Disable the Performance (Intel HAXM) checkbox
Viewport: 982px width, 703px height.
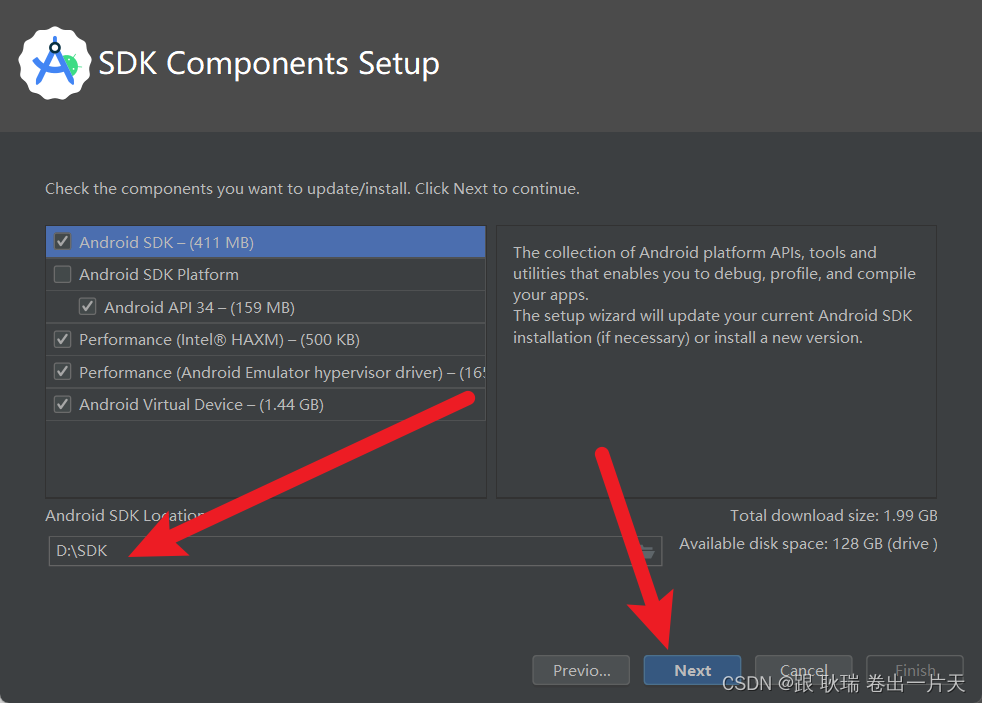point(62,339)
